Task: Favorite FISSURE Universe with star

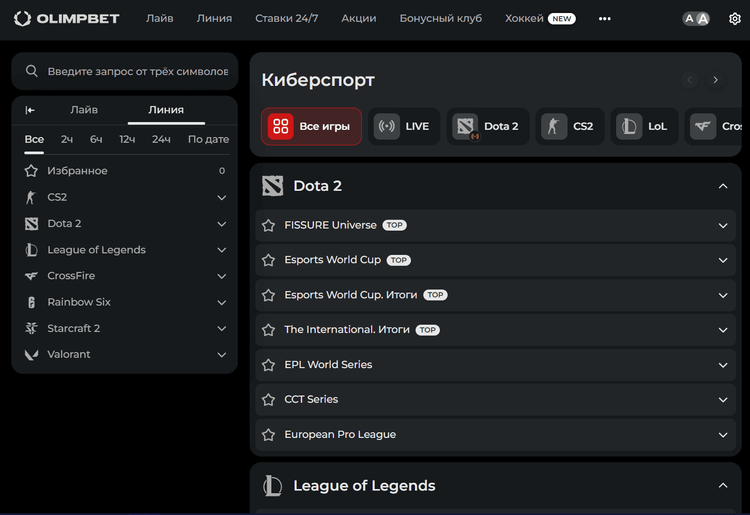Action: [268, 226]
